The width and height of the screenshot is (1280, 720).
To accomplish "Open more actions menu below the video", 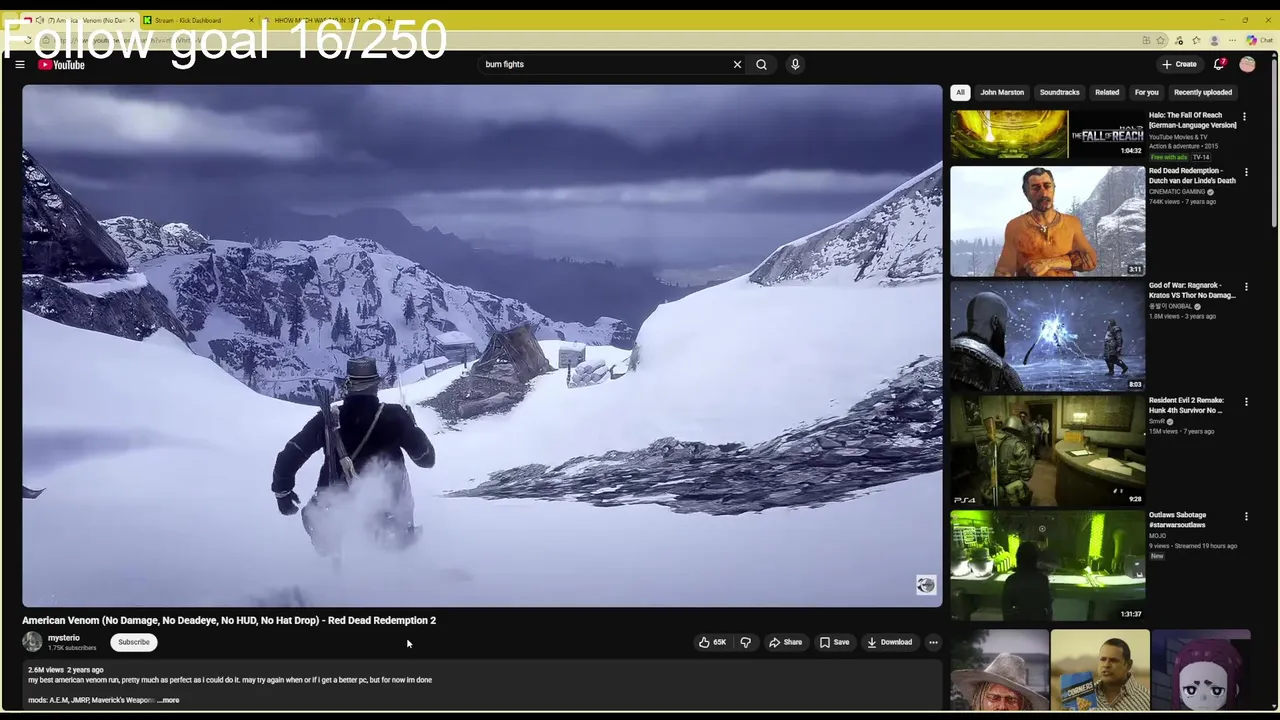I will (933, 642).
